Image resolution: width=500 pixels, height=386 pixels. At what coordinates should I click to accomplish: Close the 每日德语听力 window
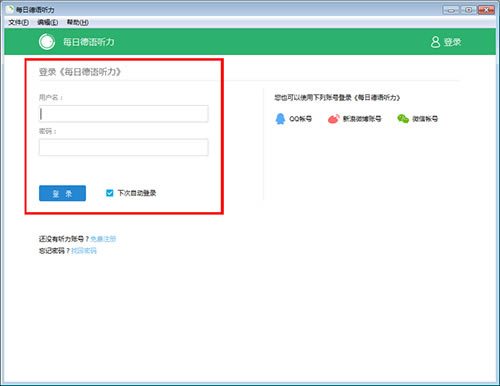click(486, 10)
